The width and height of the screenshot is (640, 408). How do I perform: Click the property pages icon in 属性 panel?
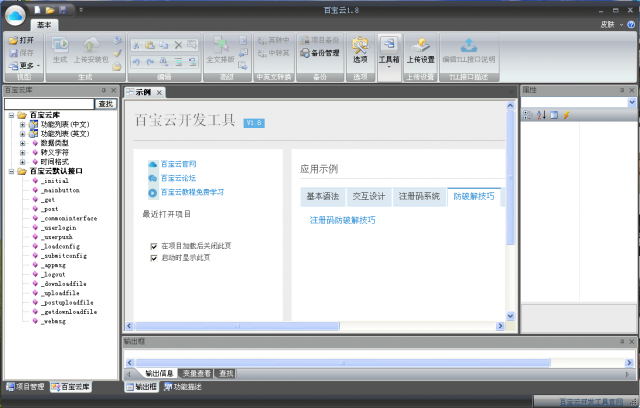554,115
